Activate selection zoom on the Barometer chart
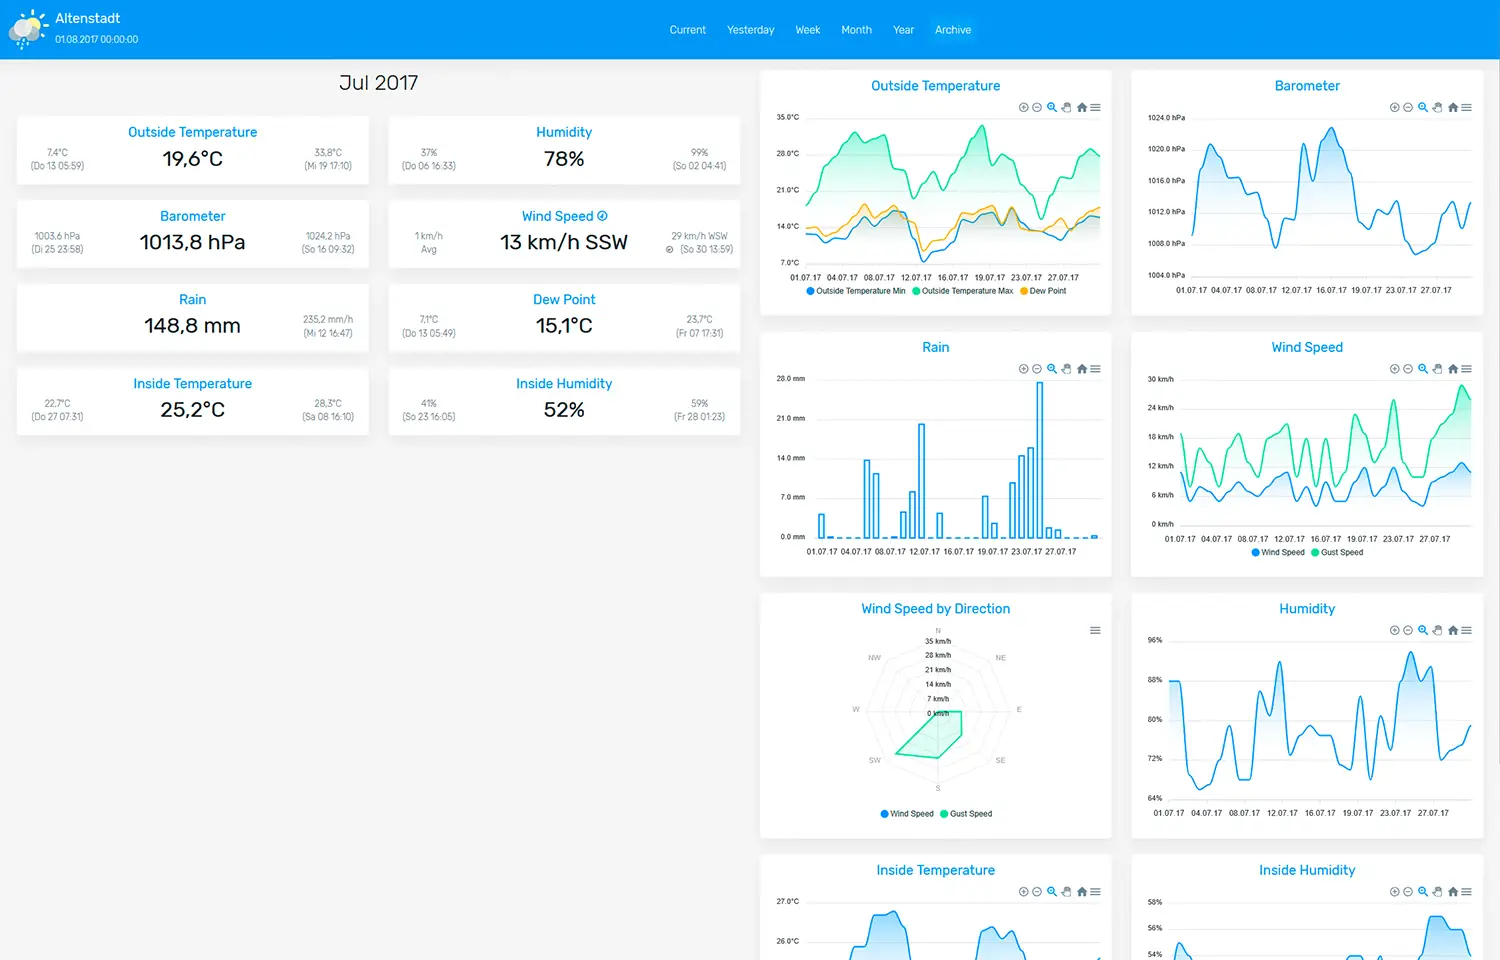The image size is (1500, 960). point(1423,107)
